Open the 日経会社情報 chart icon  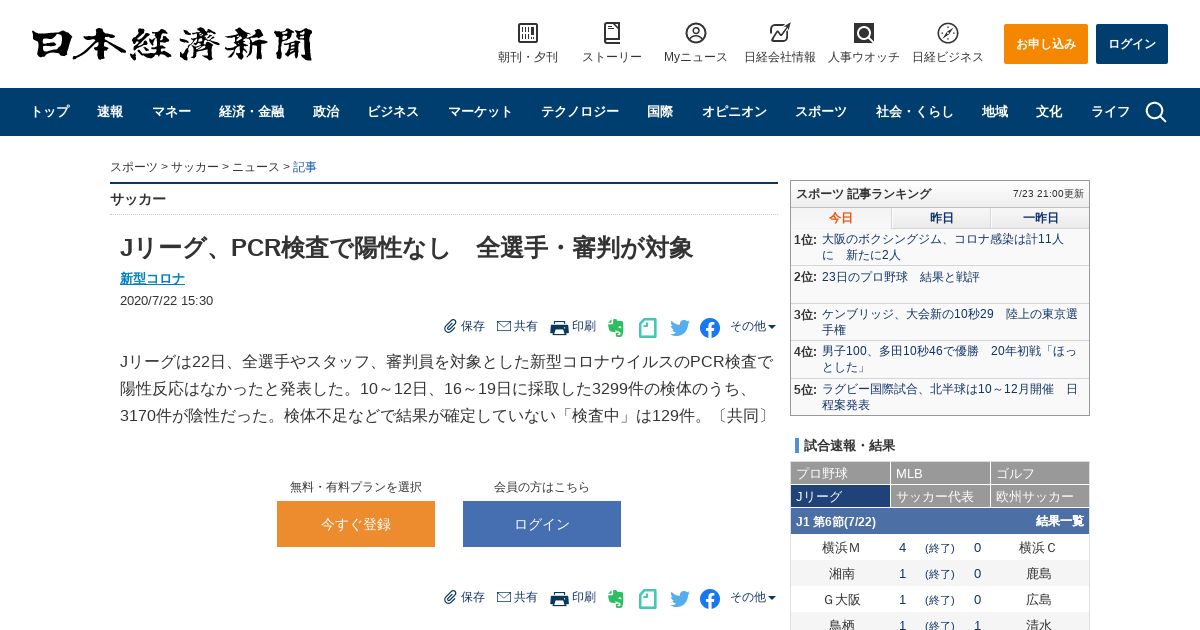[x=780, y=33]
